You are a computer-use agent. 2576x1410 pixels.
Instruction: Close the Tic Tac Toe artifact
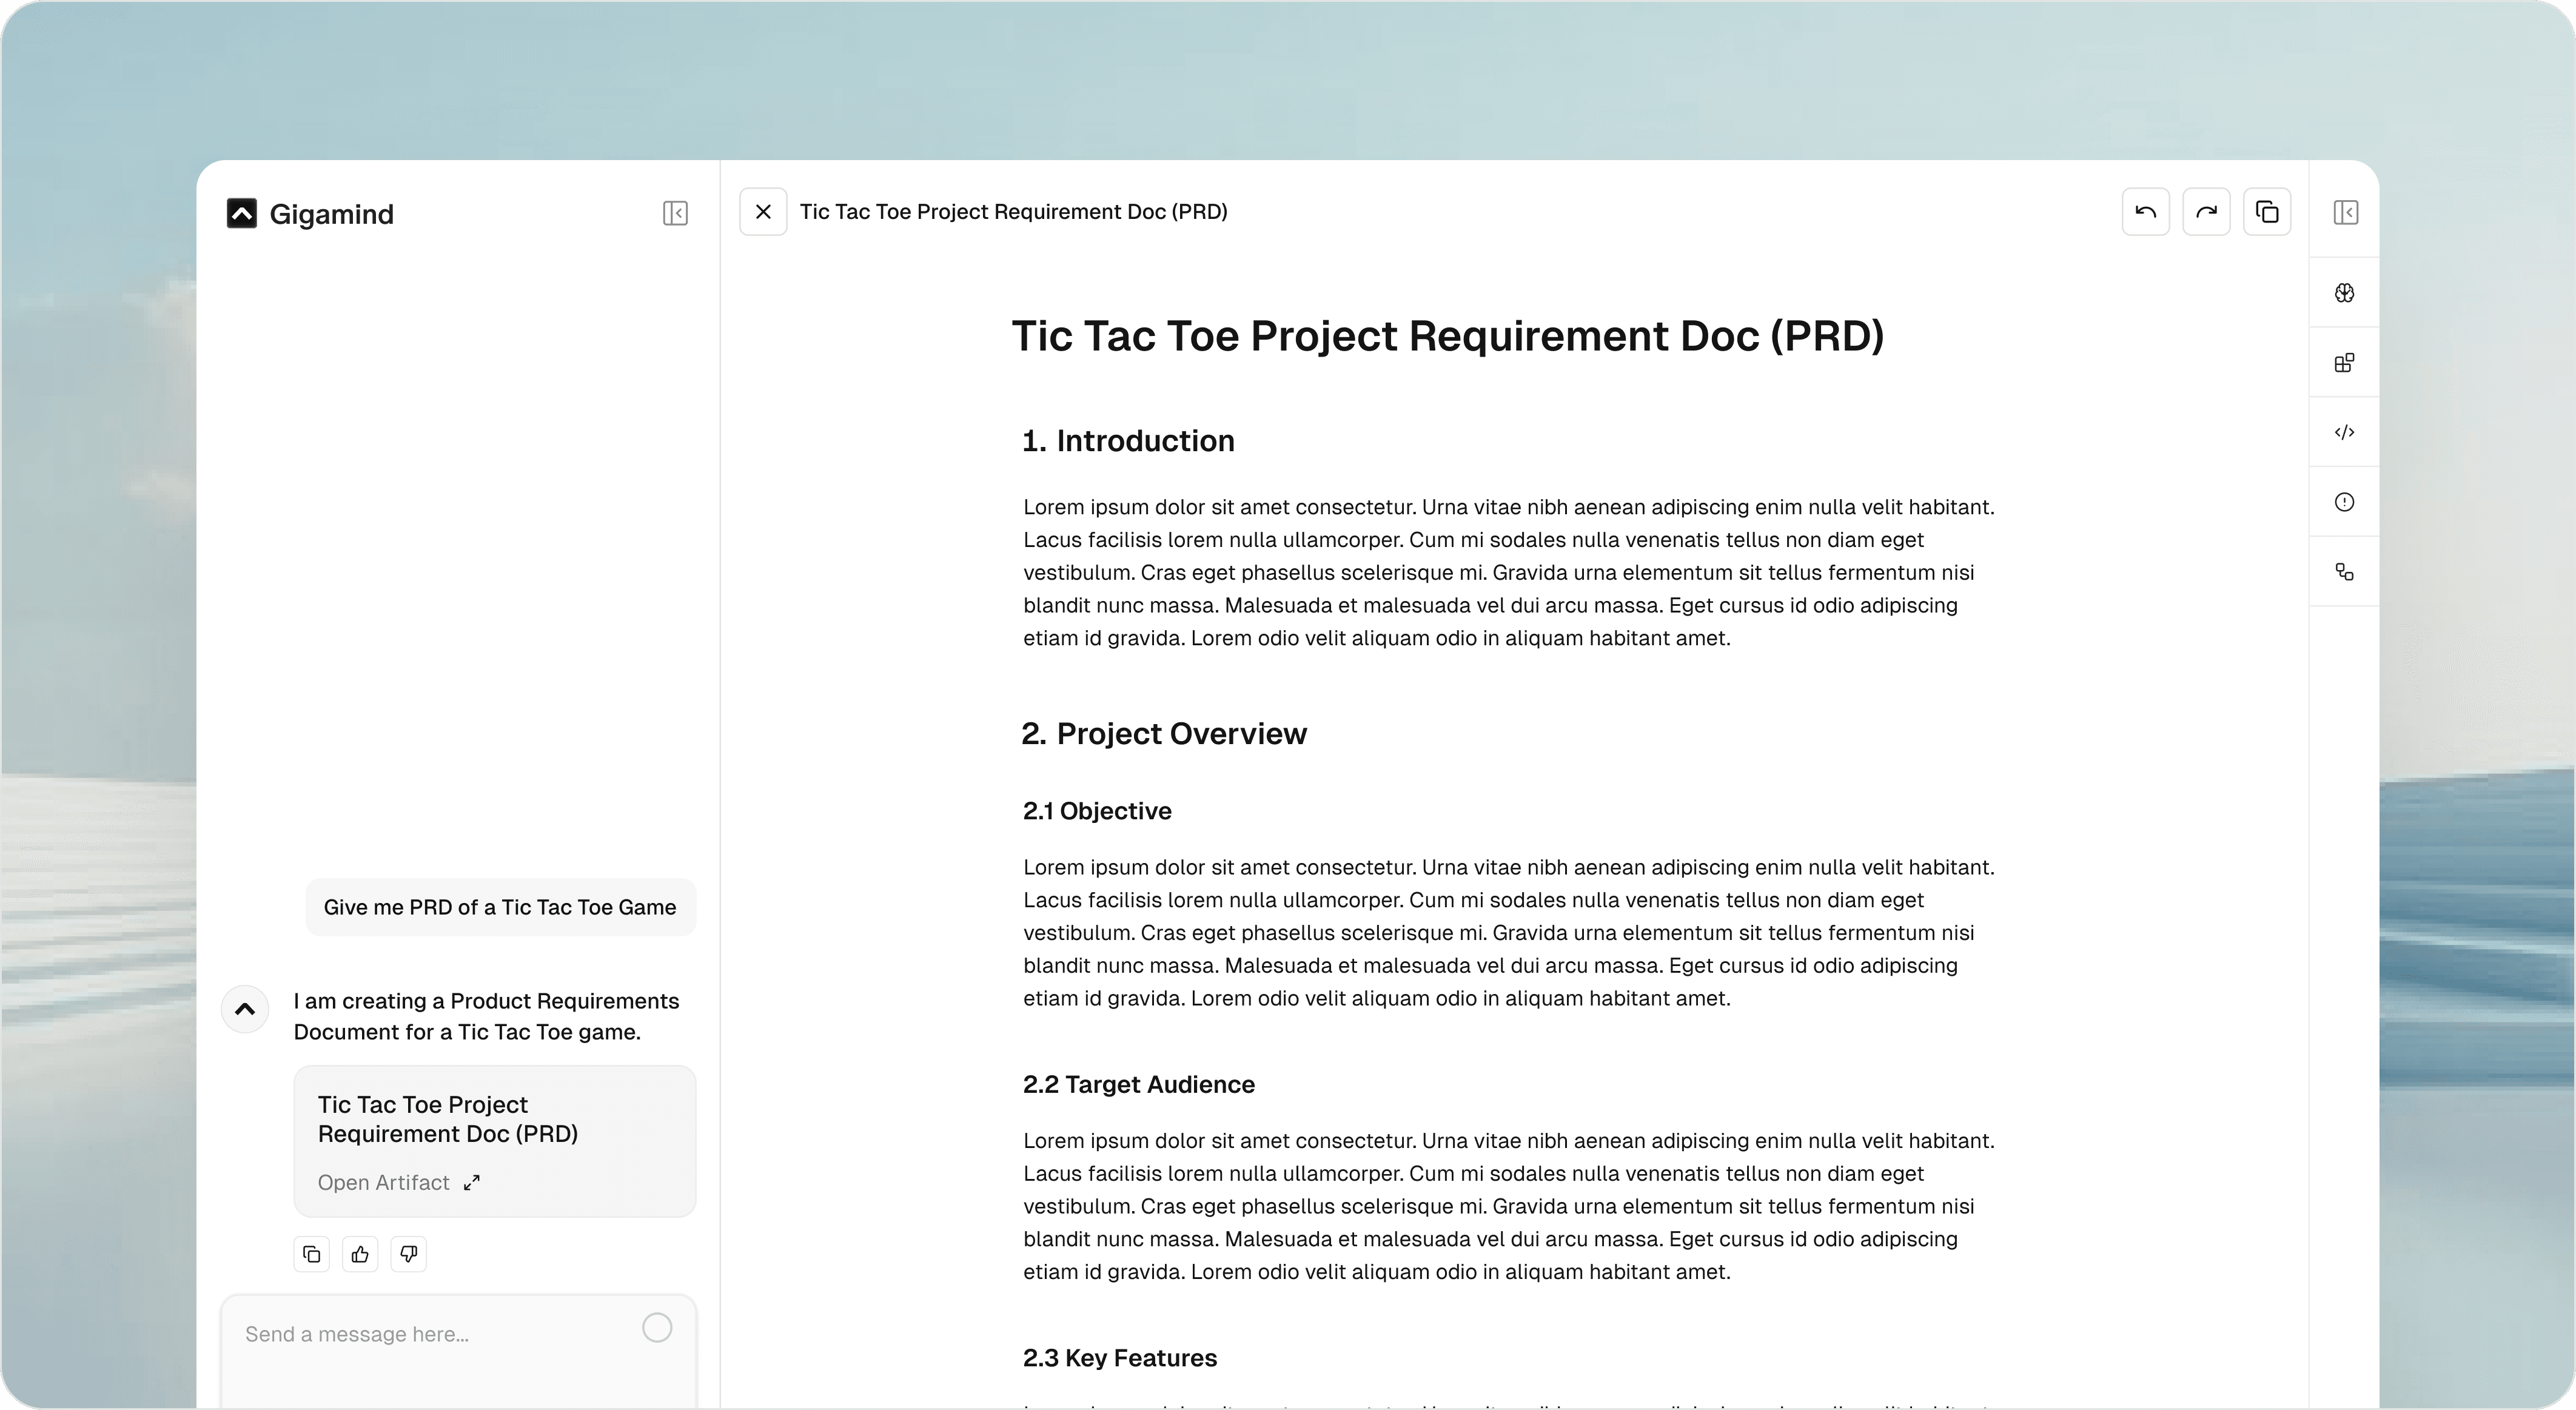tap(763, 212)
